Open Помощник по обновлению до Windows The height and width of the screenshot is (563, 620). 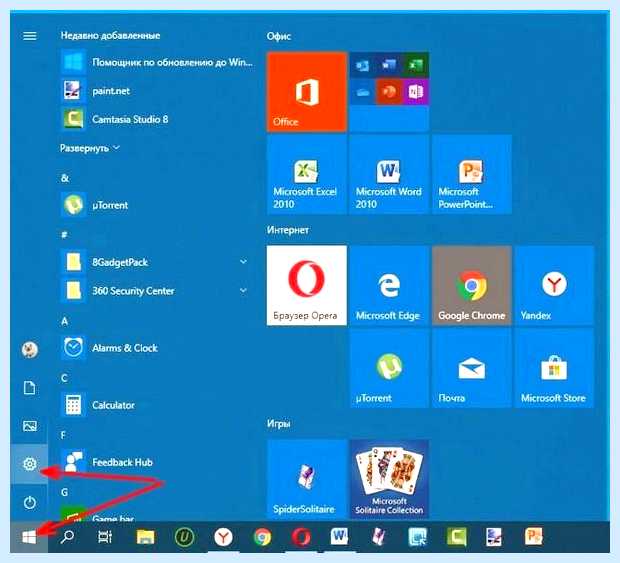click(x=157, y=62)
